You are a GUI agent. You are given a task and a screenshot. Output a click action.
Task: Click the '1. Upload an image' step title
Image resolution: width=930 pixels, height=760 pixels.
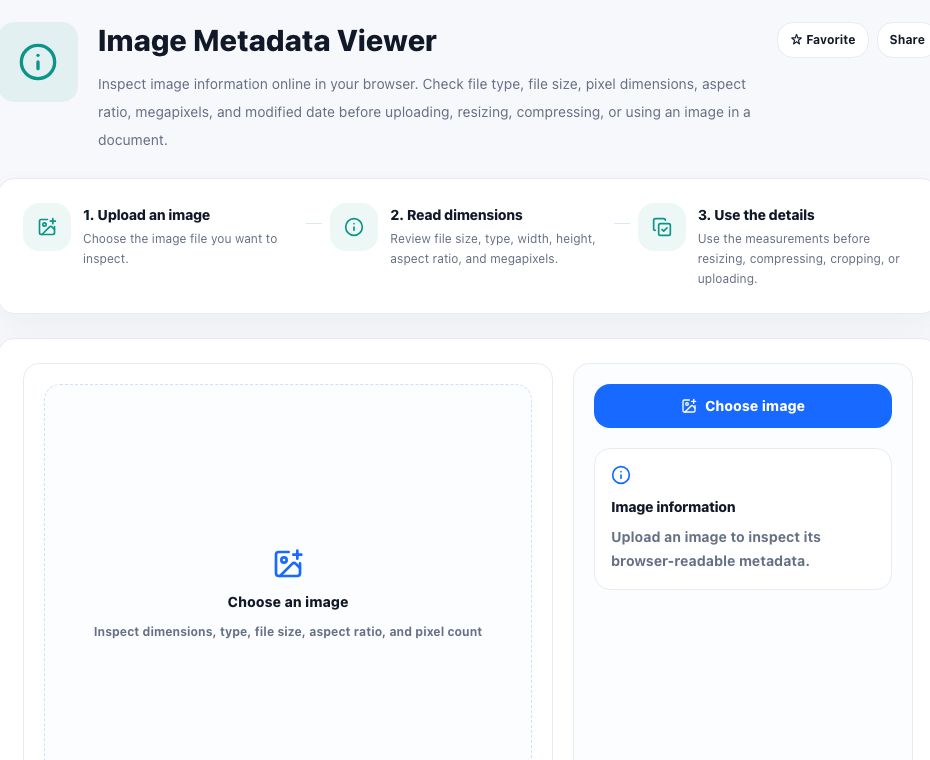coord(146,215)
